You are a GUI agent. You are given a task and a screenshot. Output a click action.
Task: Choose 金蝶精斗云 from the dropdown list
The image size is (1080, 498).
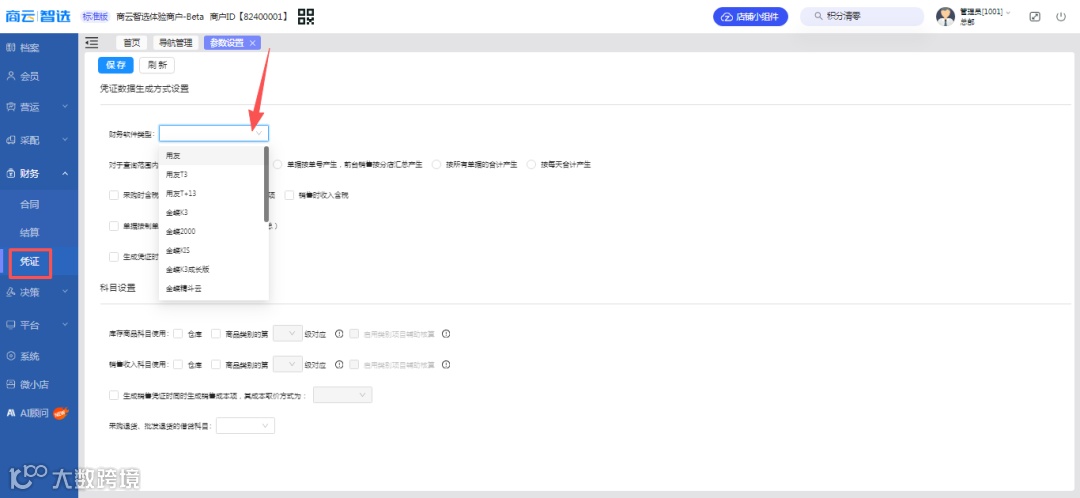point(211,289)
